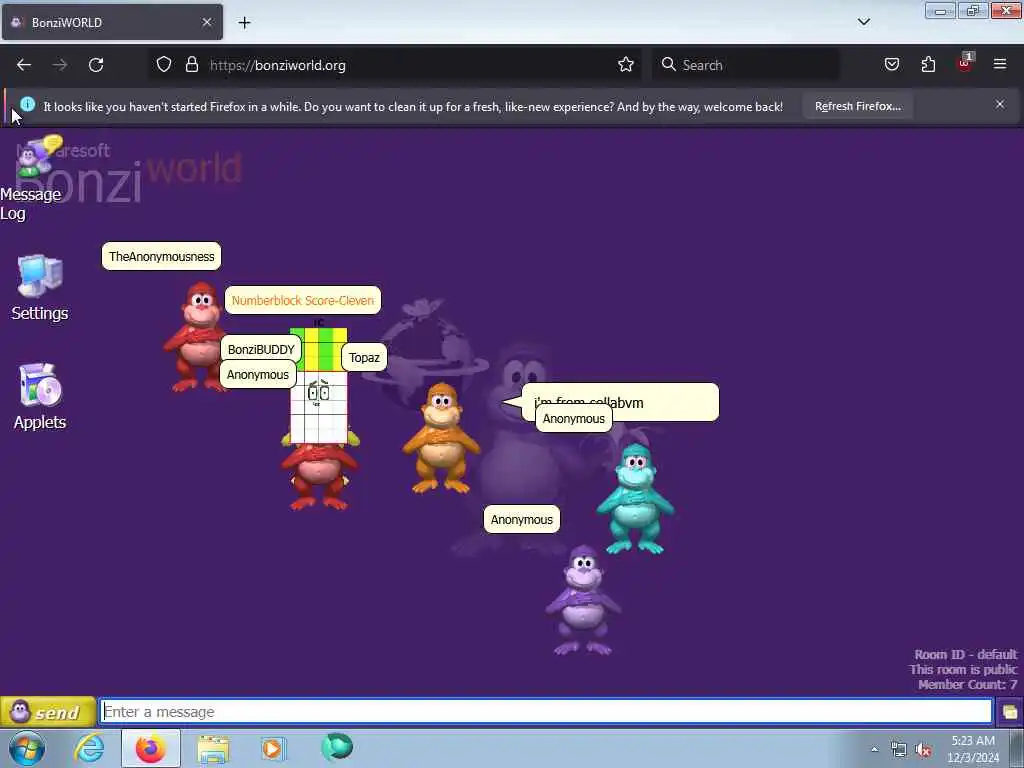Click the Member Count: 7 text
This screenshot has width=1024, height=768.
tap(967, 684)
